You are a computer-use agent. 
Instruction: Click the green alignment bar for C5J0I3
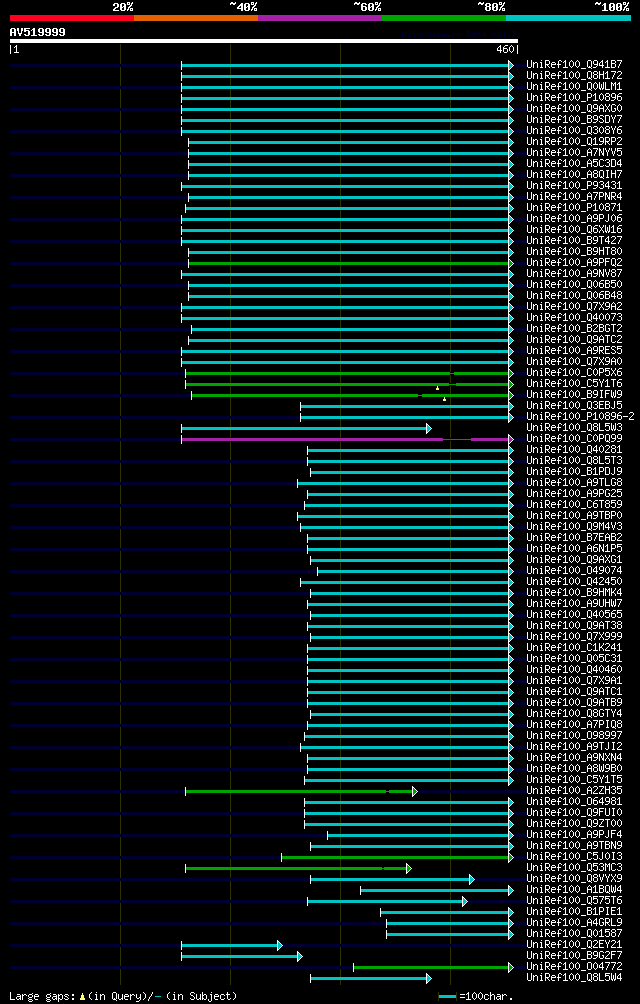[397, 857]
